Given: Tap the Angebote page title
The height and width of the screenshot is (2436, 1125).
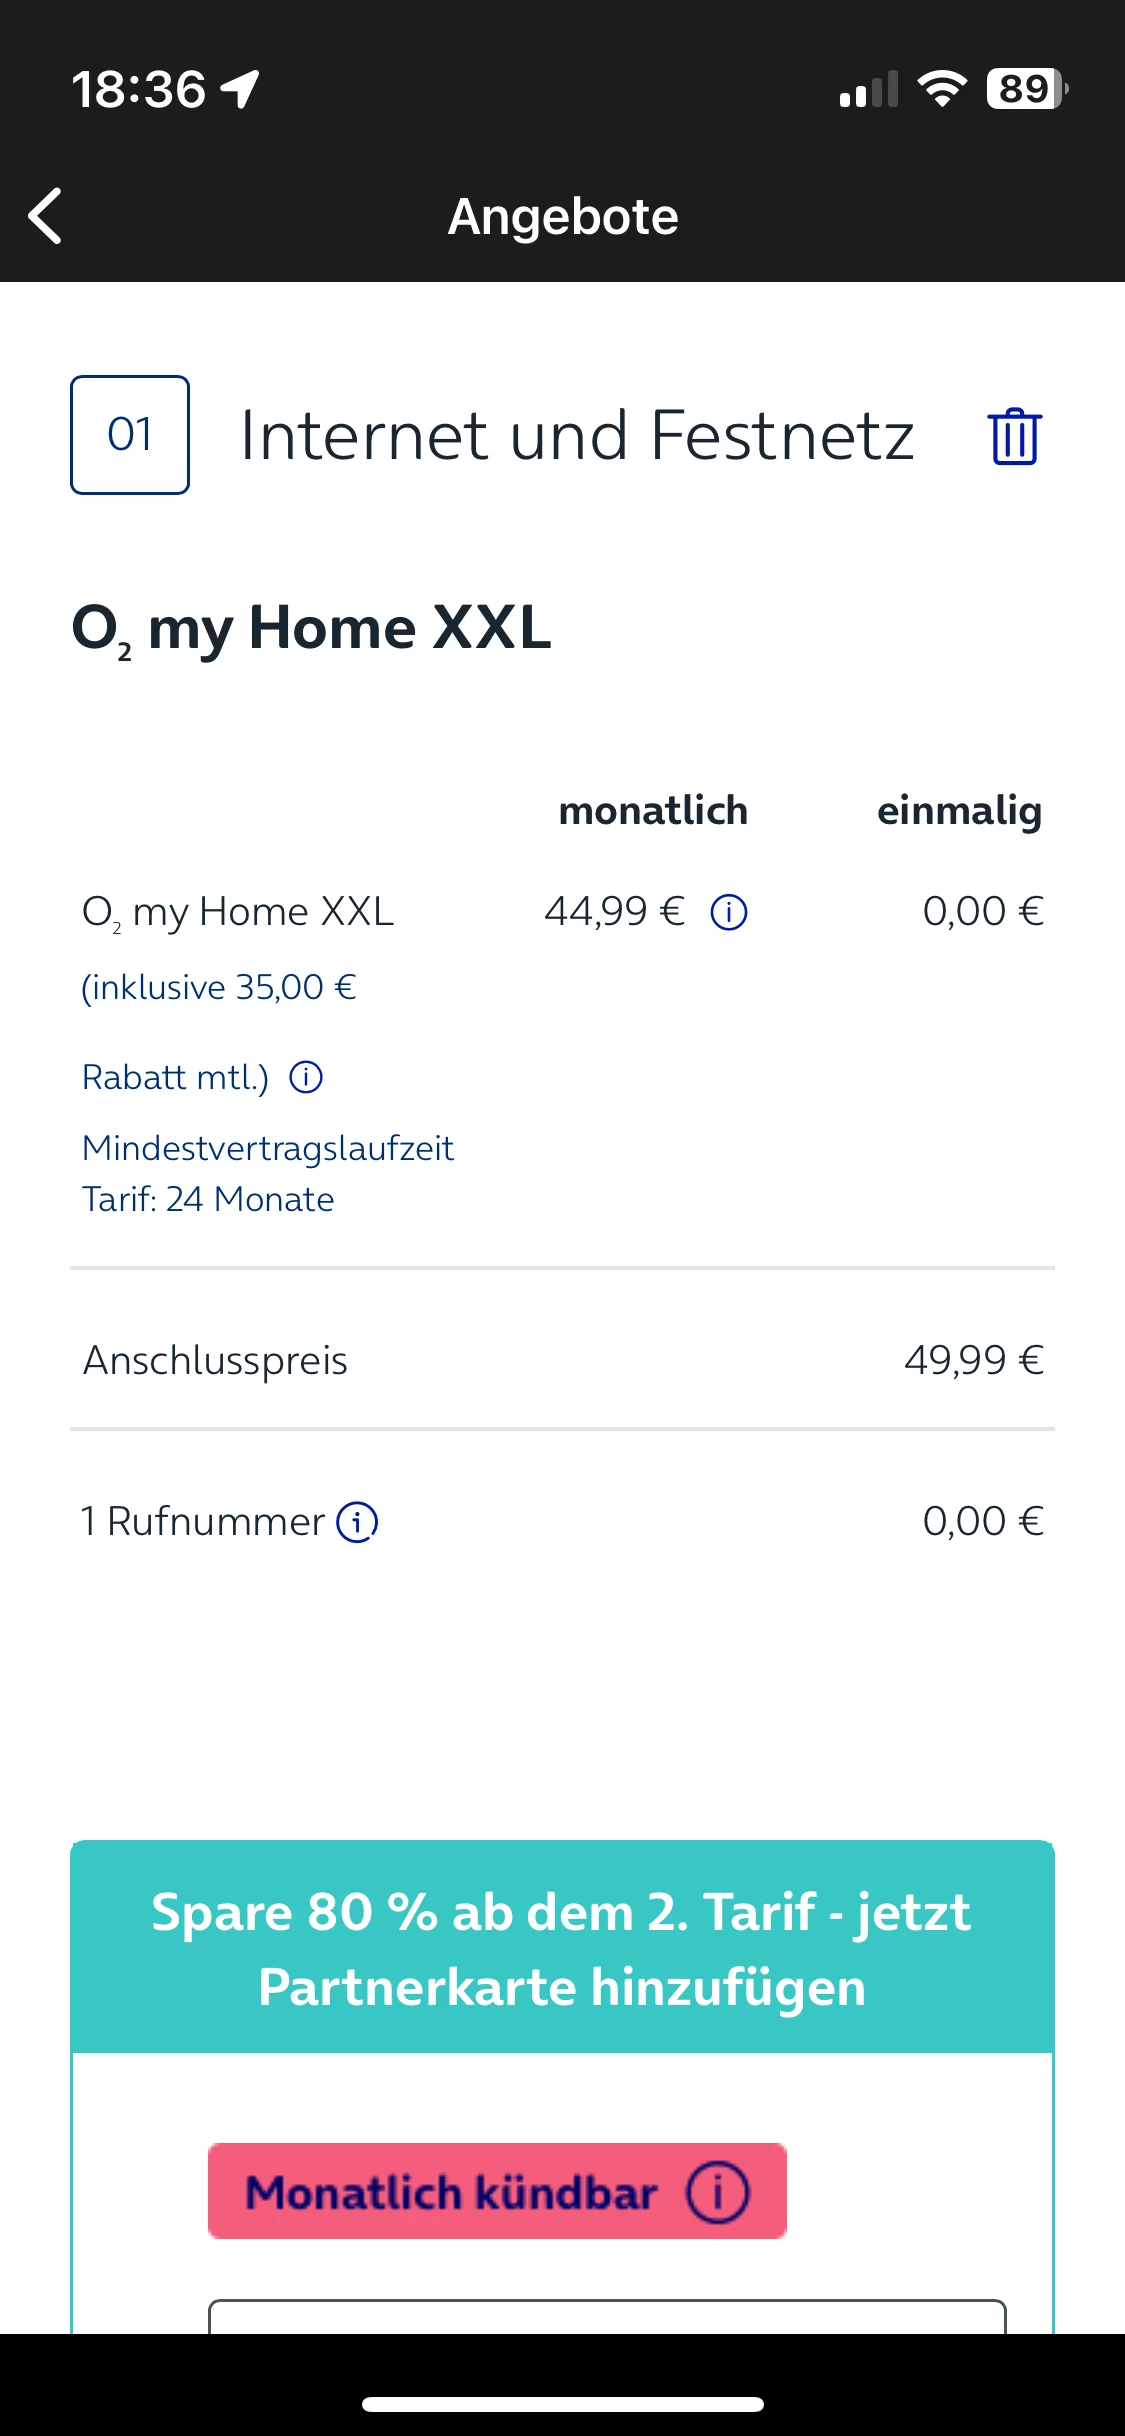Looking at the screenshot, I should [x=563, y=216].
